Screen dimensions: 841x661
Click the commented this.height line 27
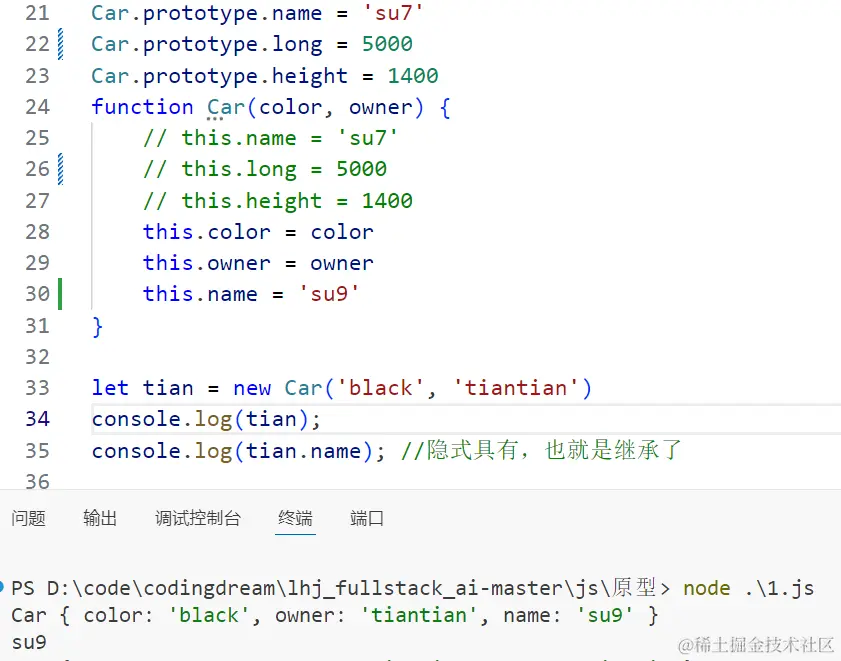point(278,201)
